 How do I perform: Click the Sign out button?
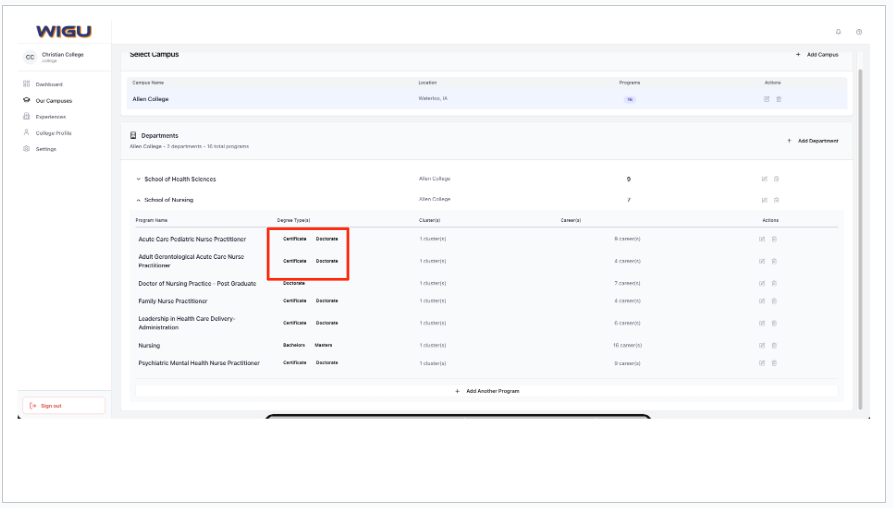coord(63,405)
